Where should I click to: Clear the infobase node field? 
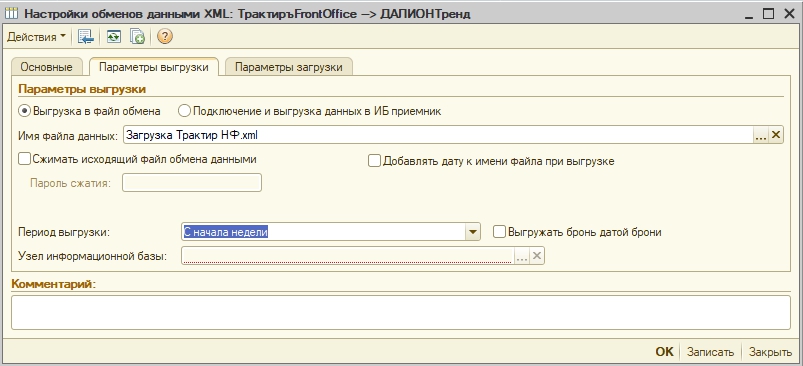(x=537, y=256)
